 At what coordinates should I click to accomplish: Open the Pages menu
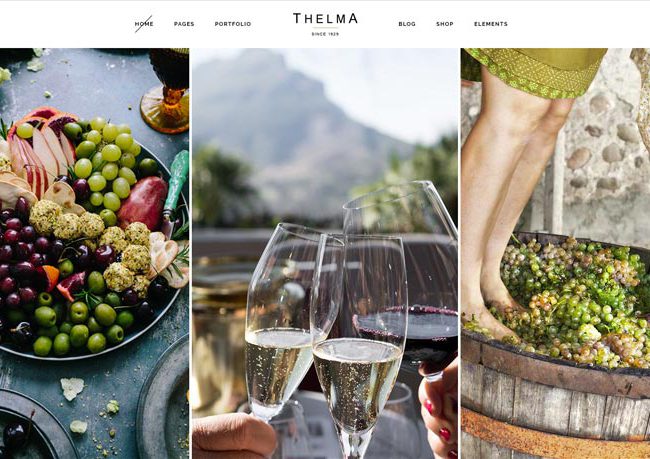click(184, 24)
